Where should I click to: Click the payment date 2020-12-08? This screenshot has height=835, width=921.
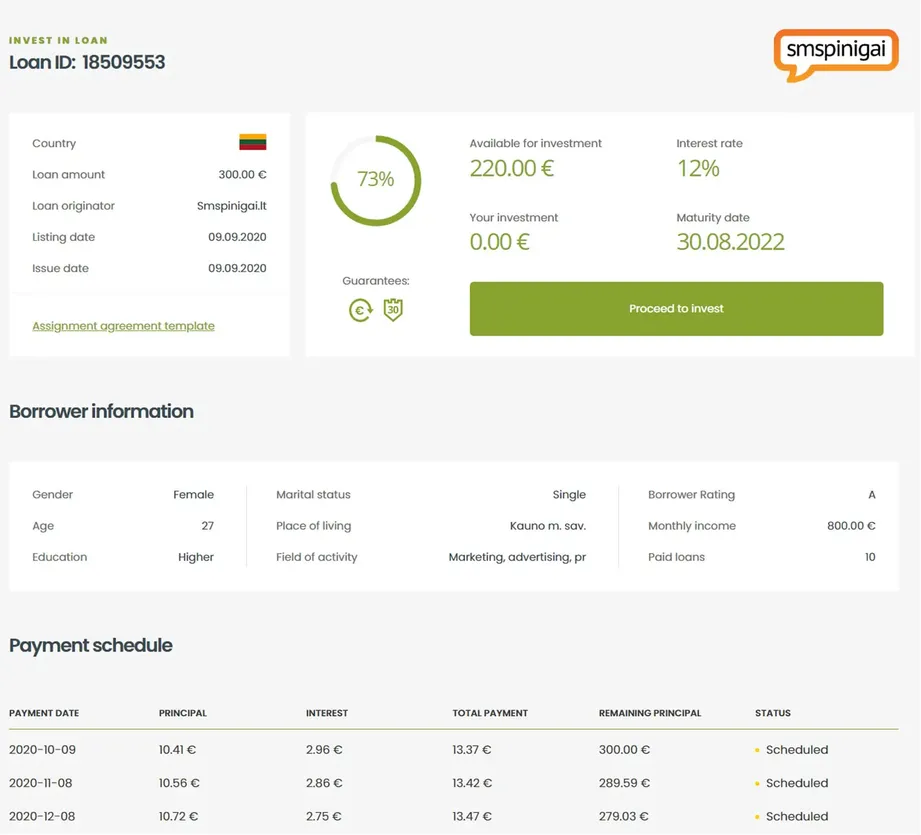click(x=42, y=817)
